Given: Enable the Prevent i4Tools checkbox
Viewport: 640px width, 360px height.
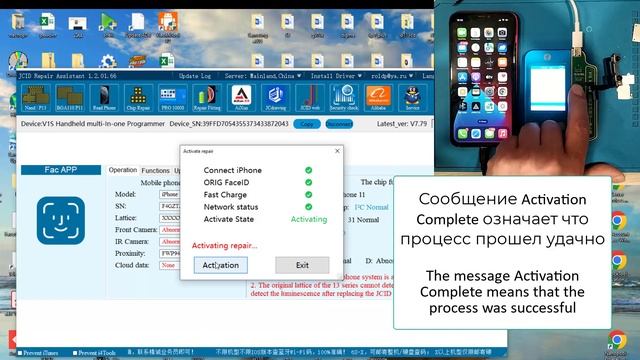Looking at the screenshot, I should pyautogui.click(x=75, y=353).
